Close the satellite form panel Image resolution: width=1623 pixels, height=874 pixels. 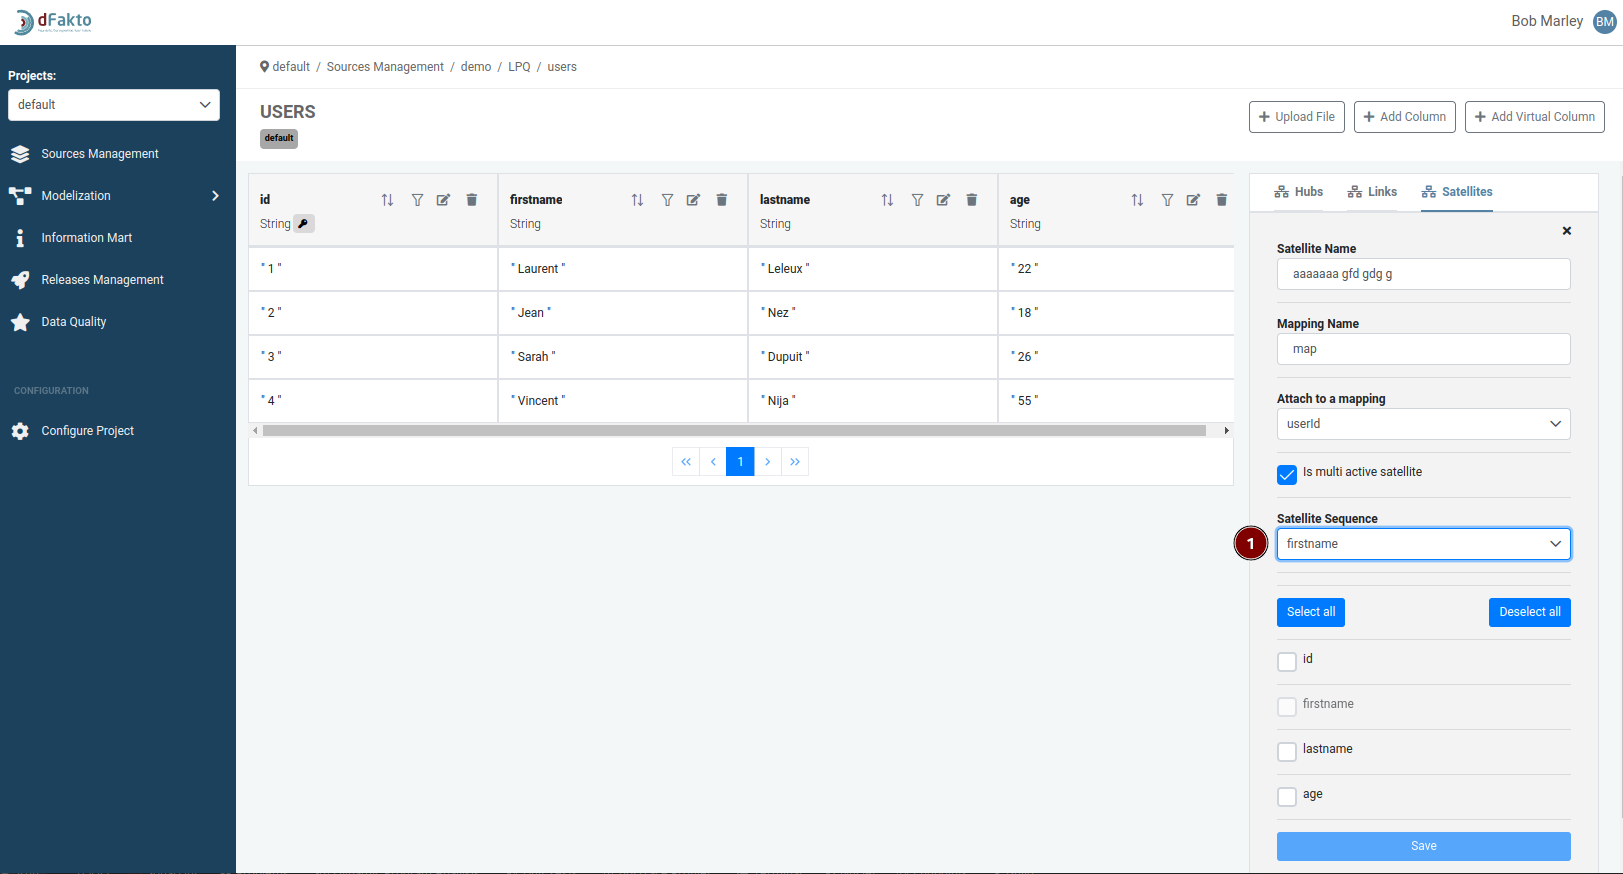[1567, 231]
